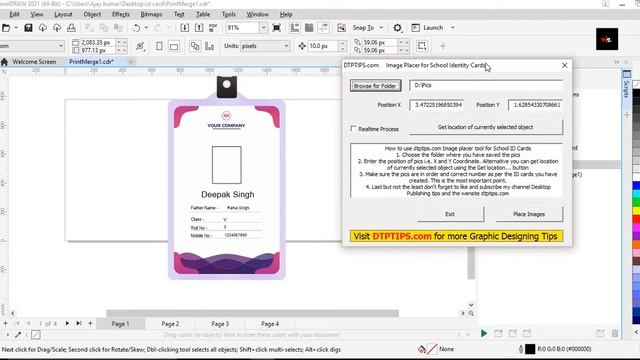The image size is (640, 360).
Task: Click the Print icon in toolbar
Action: [71, 28]
